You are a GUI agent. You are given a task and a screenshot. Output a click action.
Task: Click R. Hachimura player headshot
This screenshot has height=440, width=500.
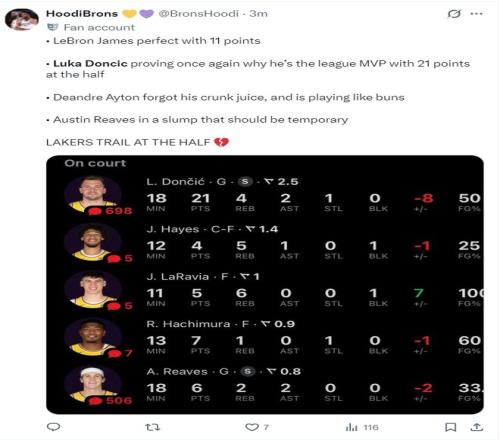point(92,337)
